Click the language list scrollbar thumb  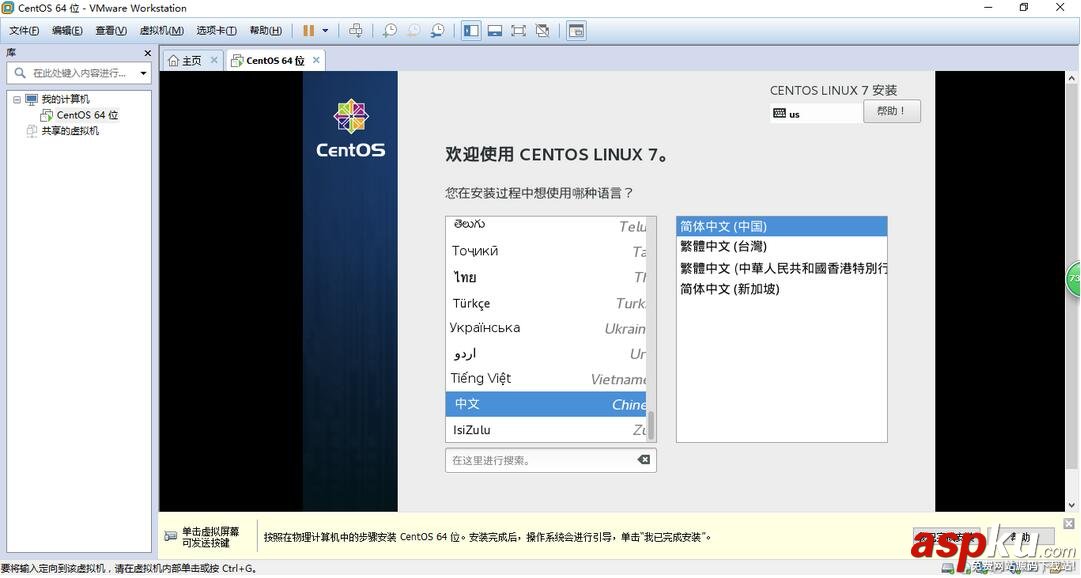(x=651, y=425)
